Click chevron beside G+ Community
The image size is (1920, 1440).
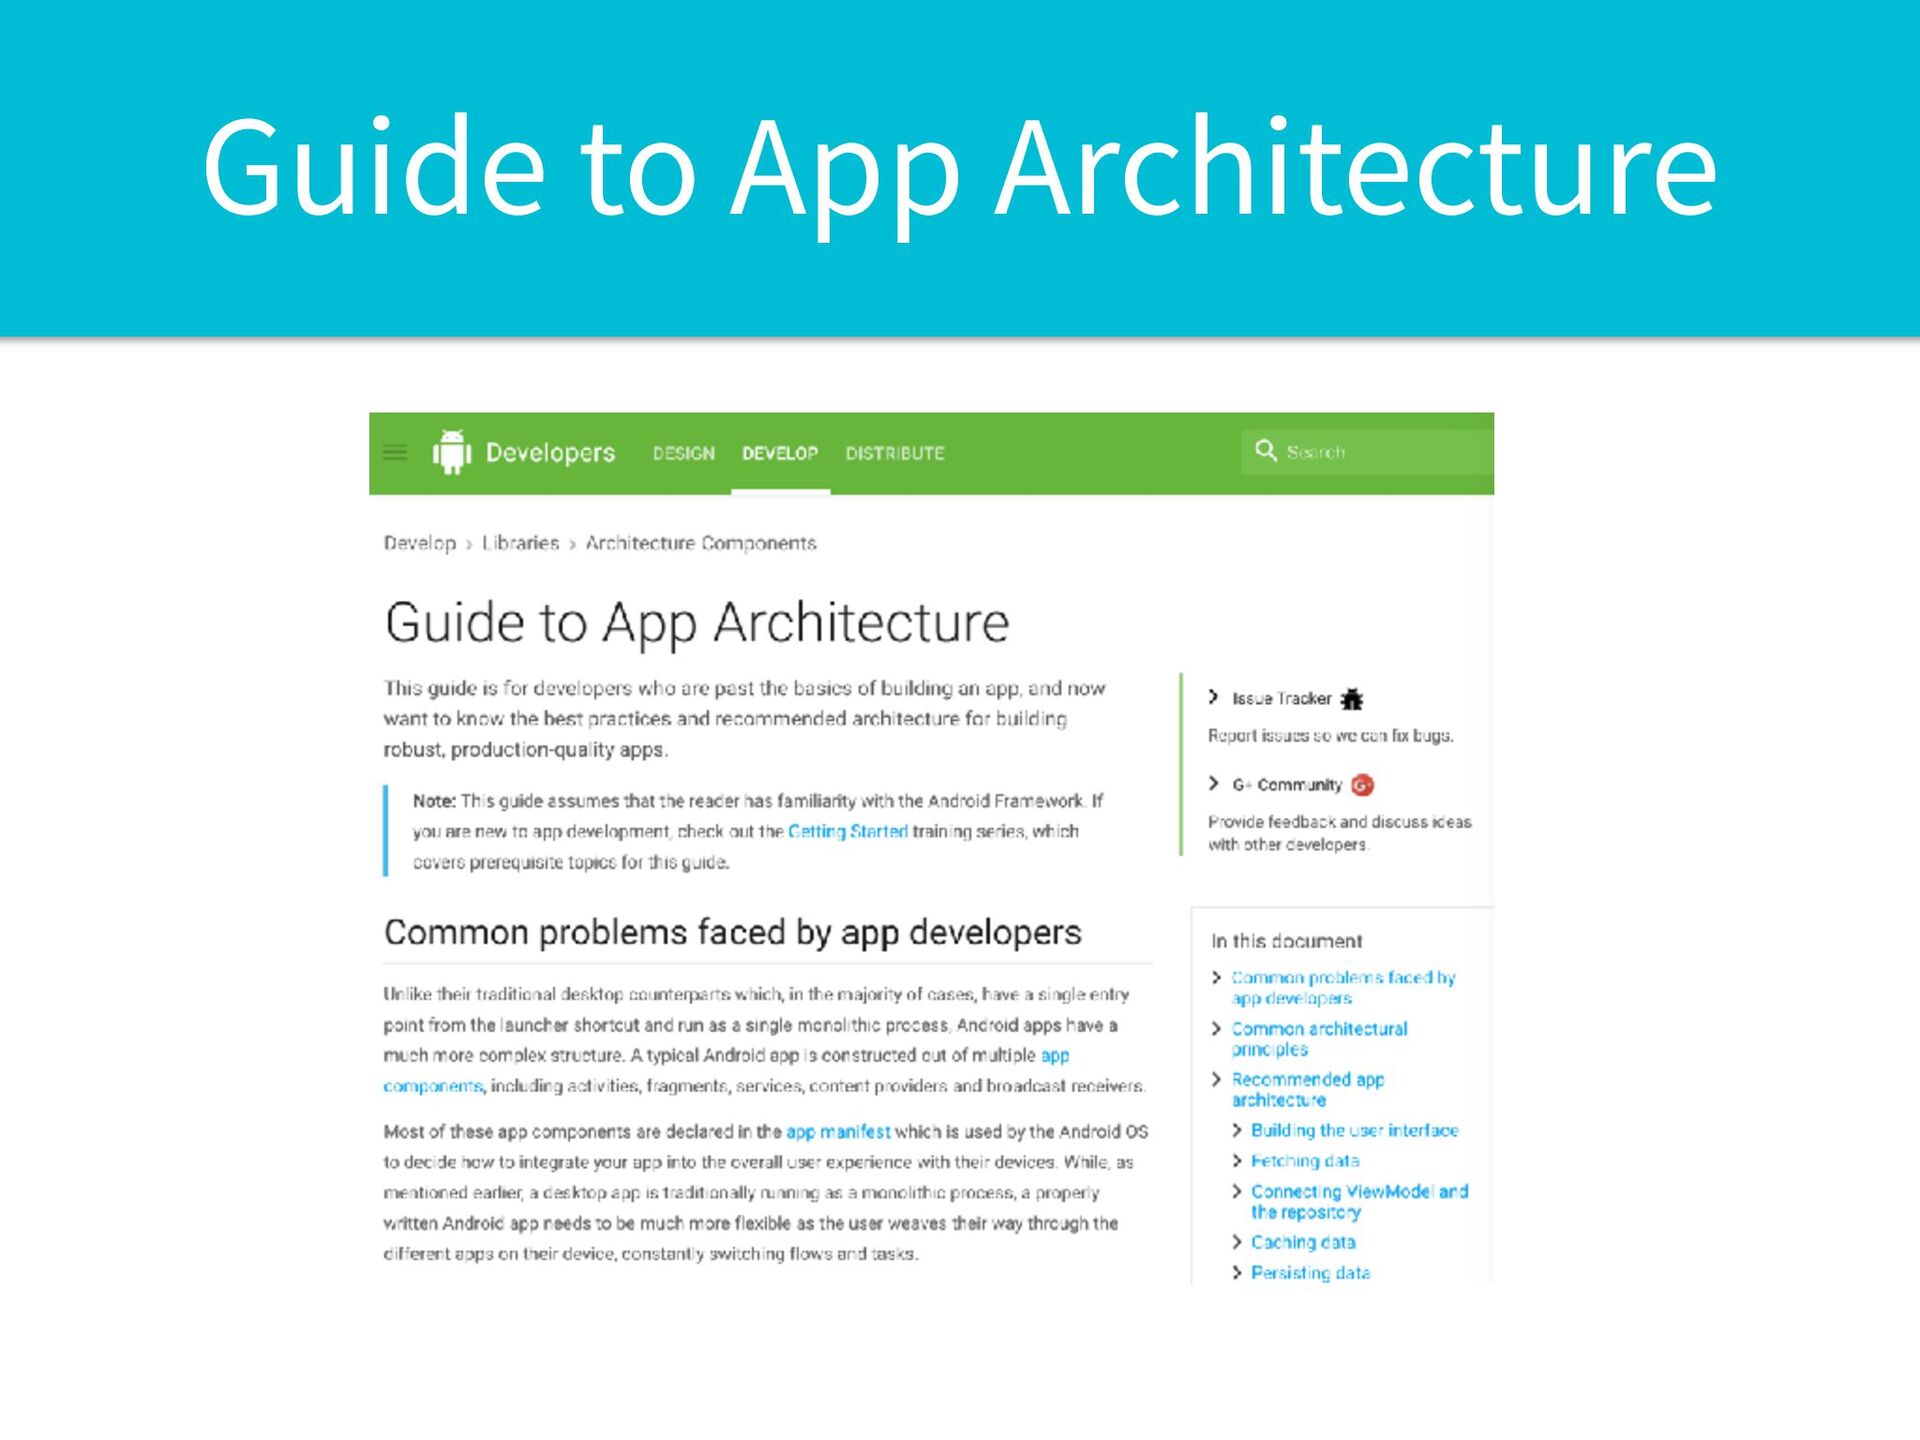click(x=1213, y=783)
